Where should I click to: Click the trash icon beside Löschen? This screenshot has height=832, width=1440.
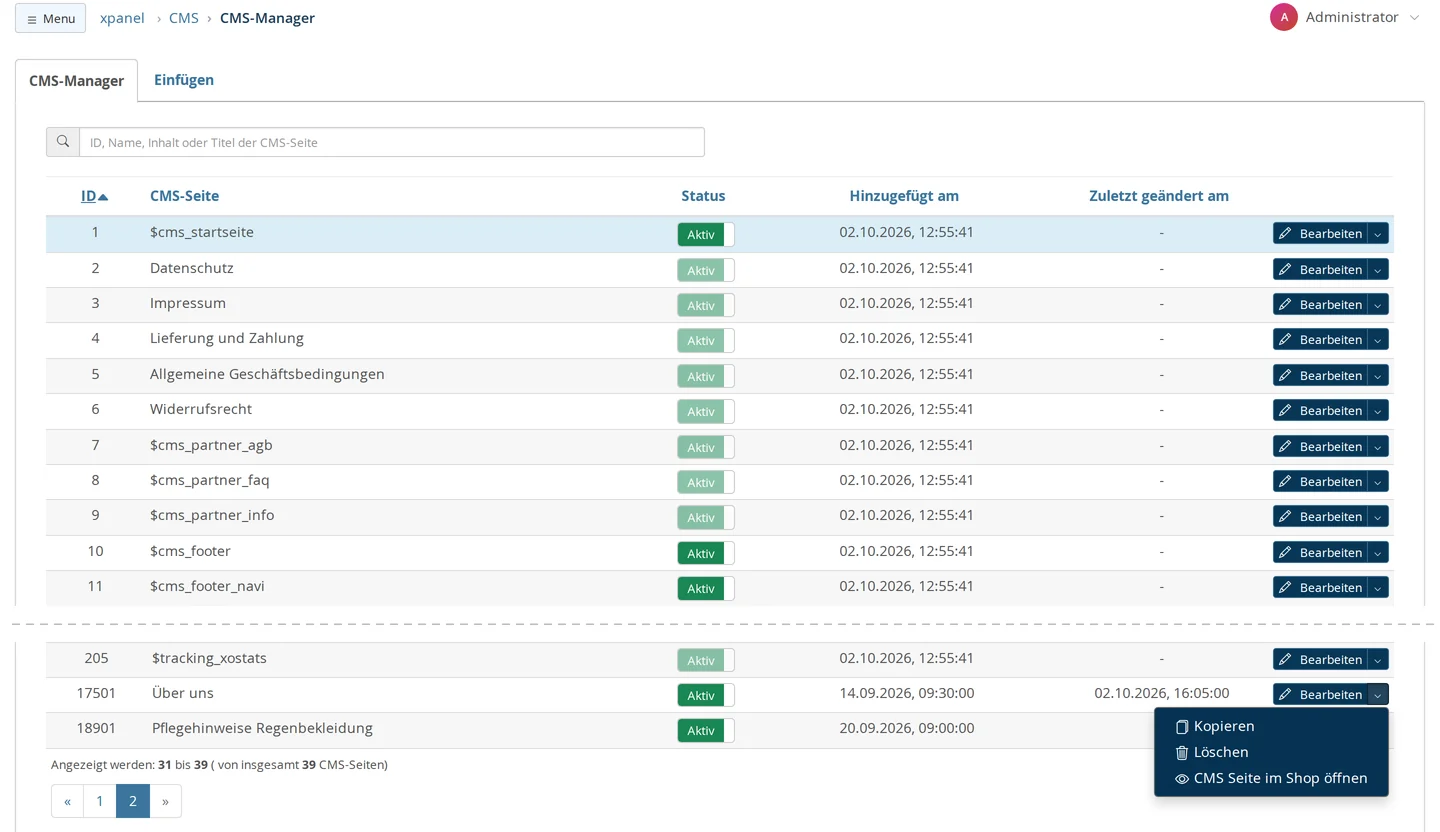pos(1182,753)
